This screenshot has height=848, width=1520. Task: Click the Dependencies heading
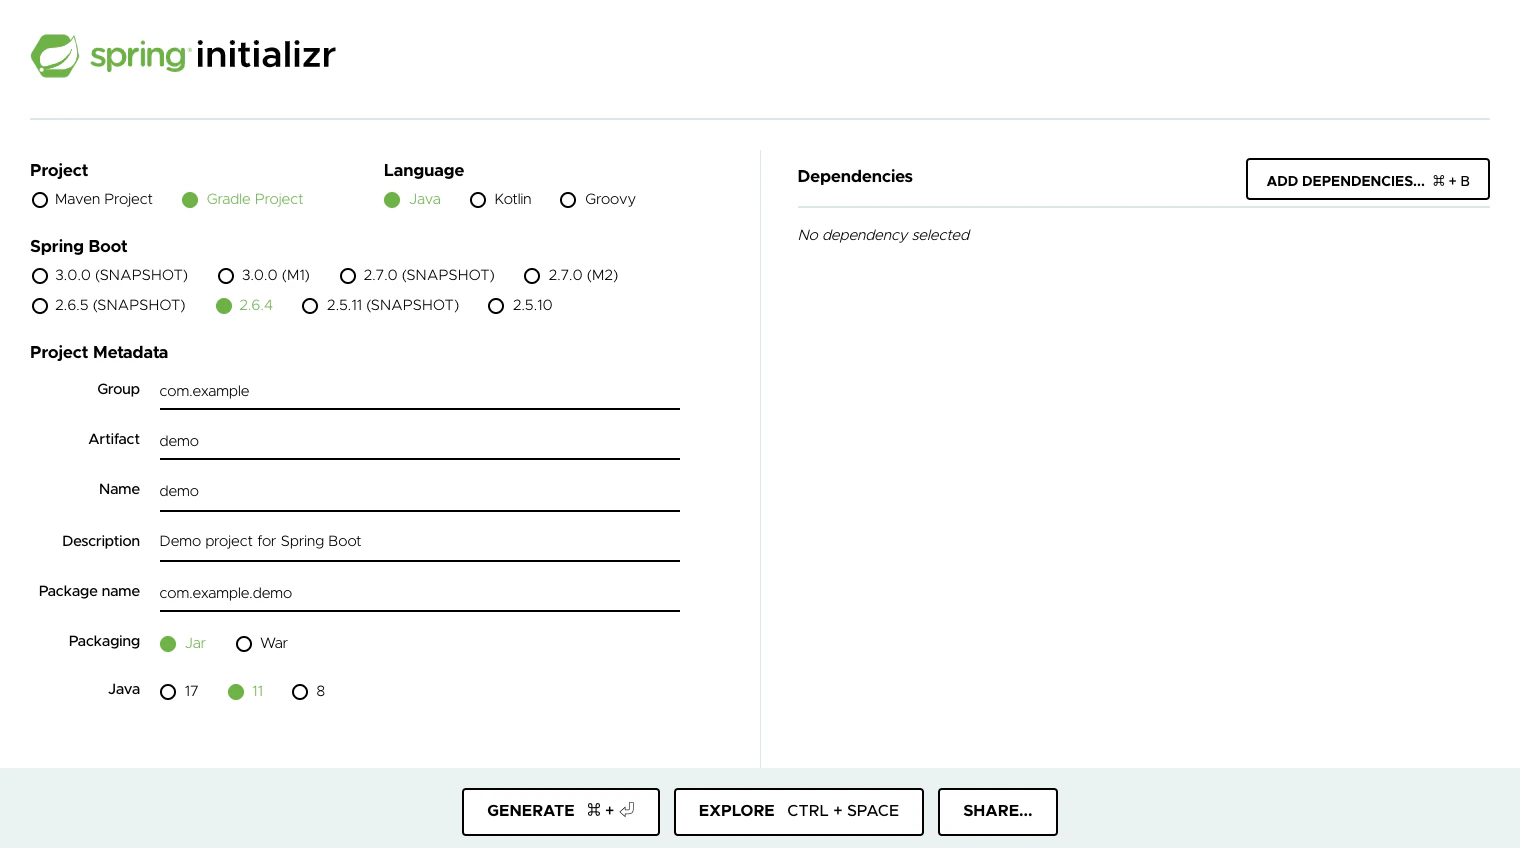[x=855, y=176]
